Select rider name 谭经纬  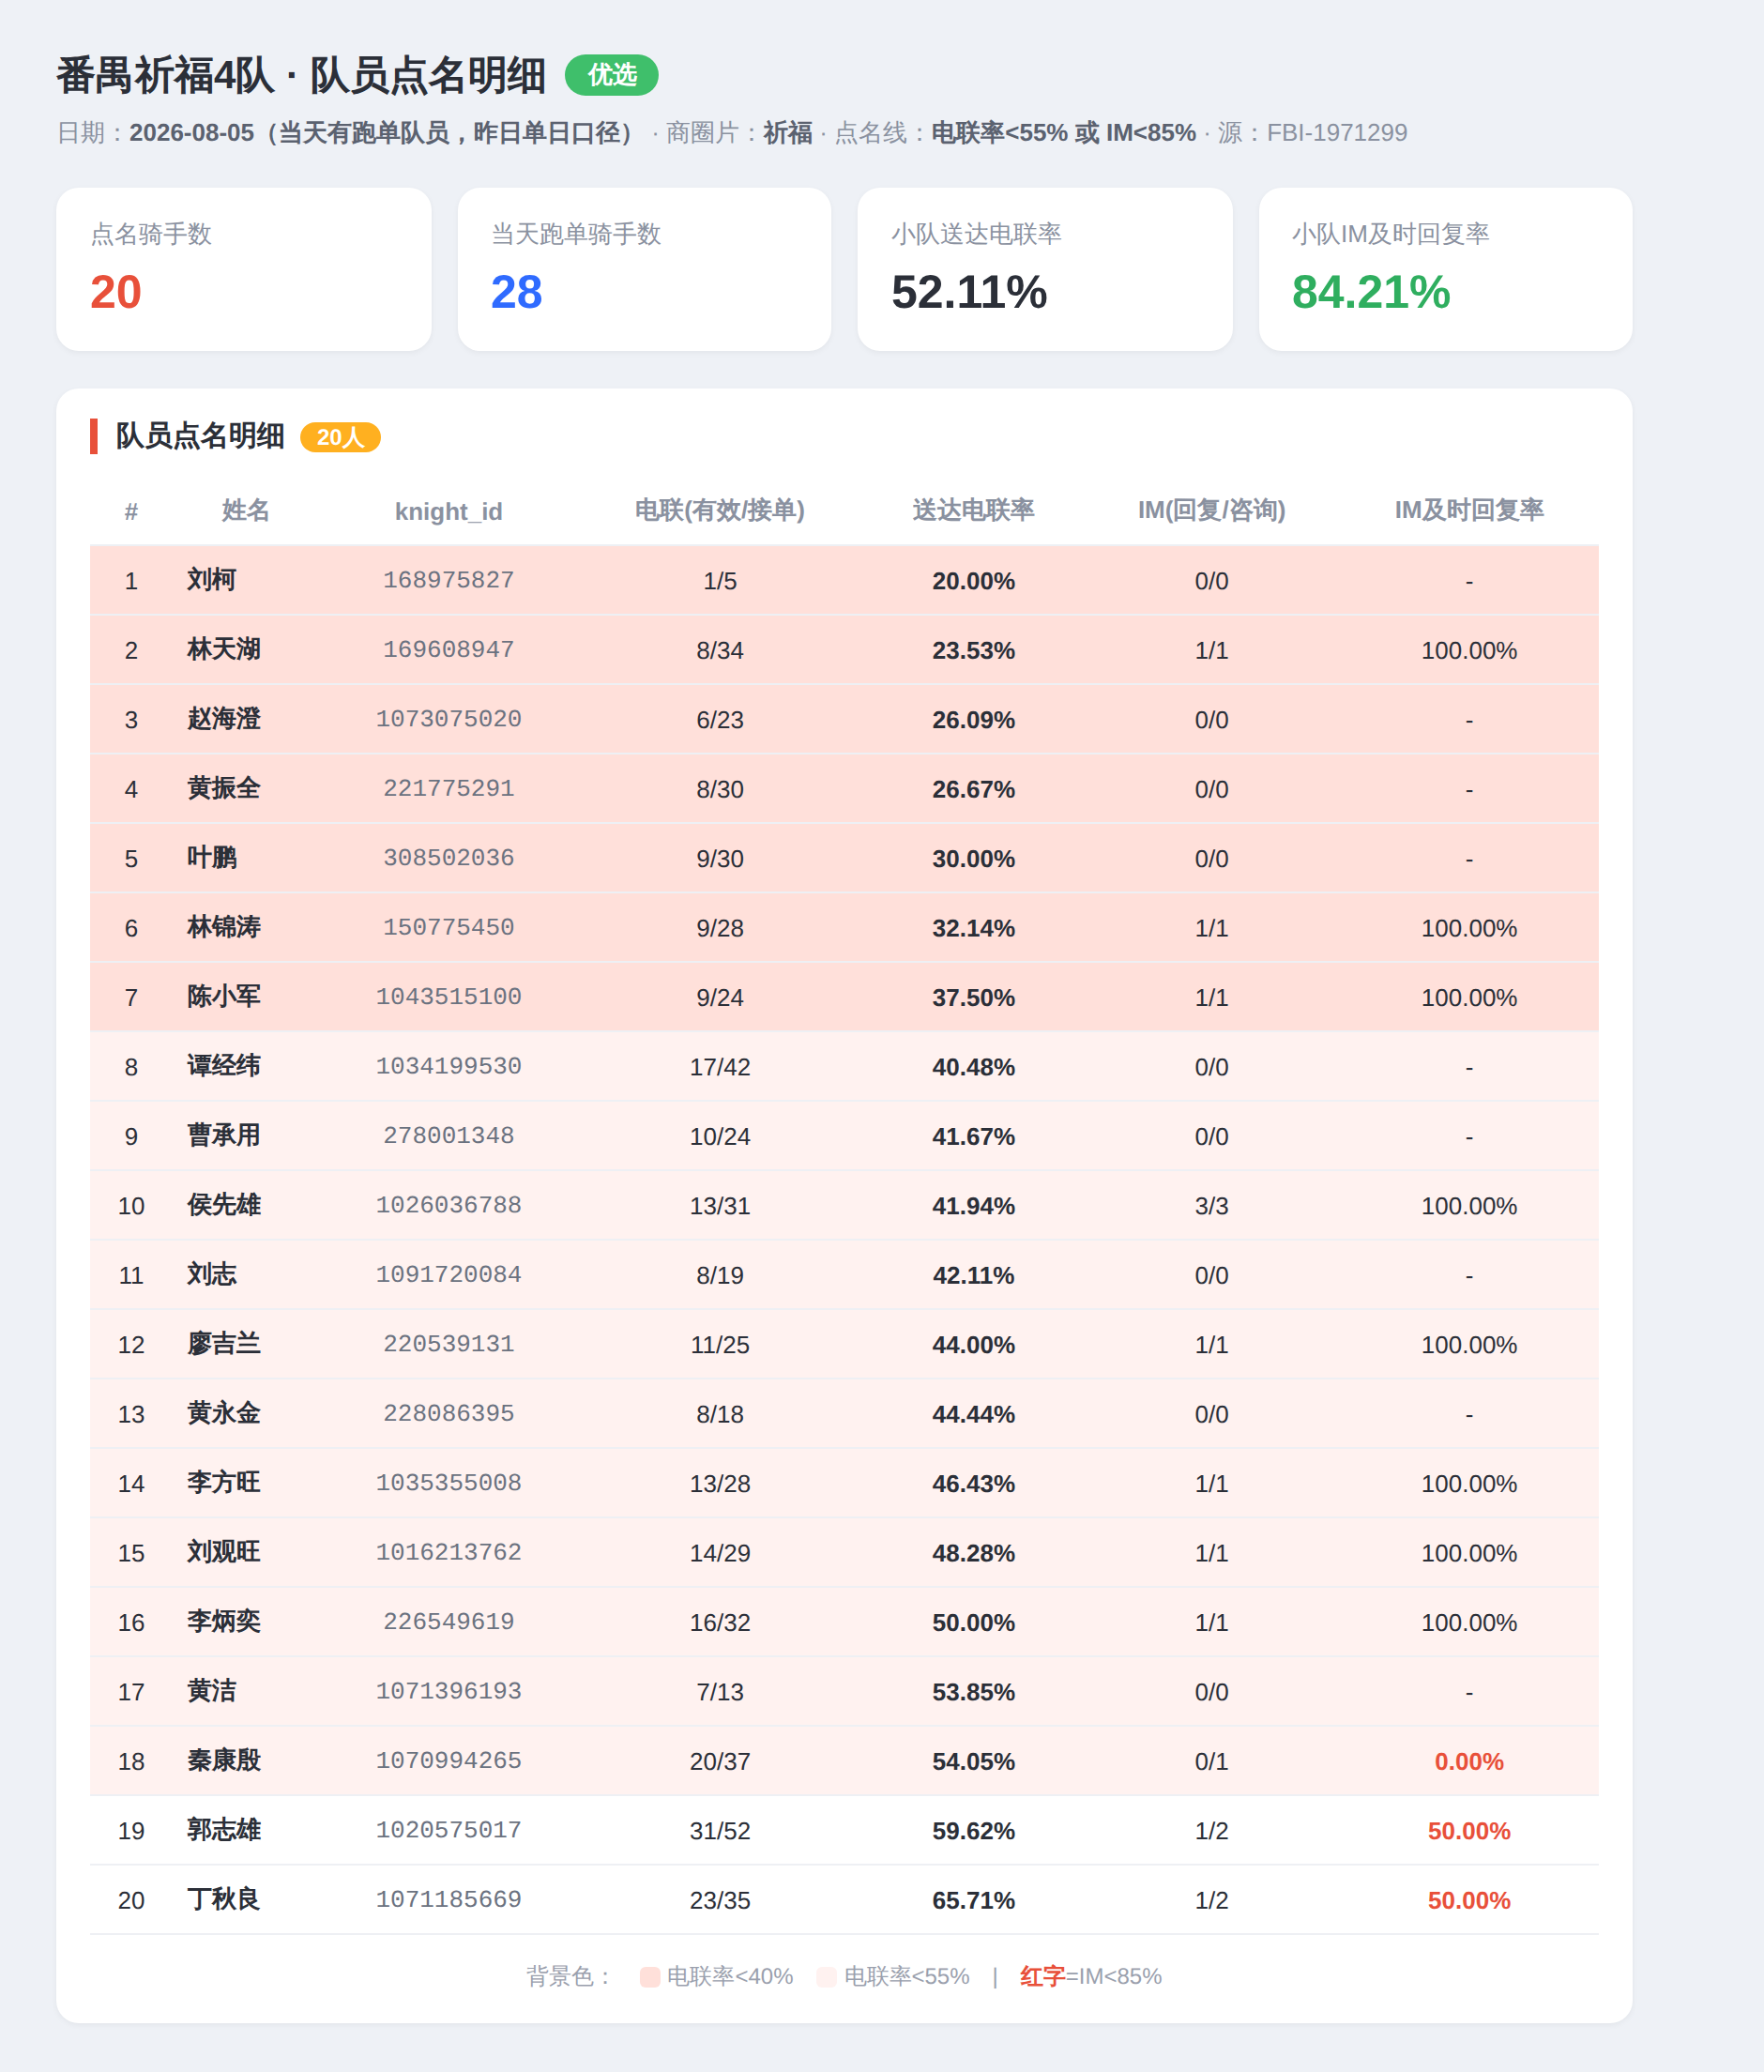(x=224, y=1067)
